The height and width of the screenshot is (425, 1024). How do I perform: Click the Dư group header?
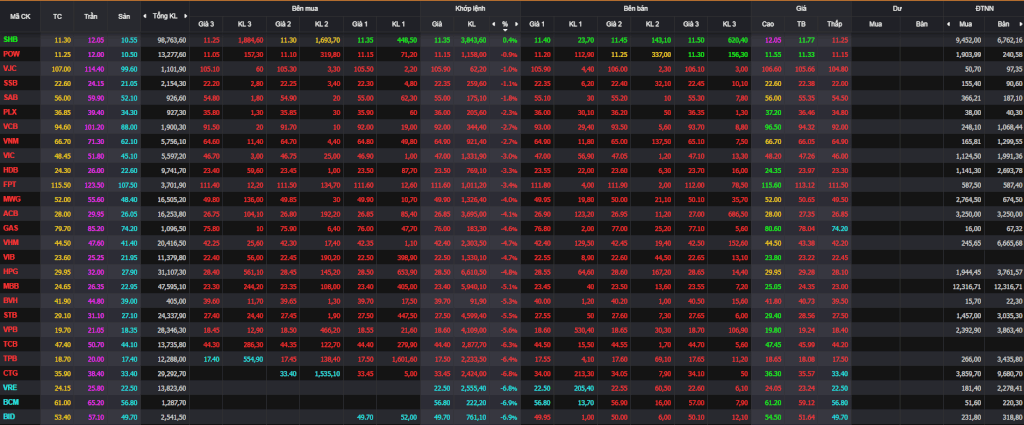tap(897, 8)
